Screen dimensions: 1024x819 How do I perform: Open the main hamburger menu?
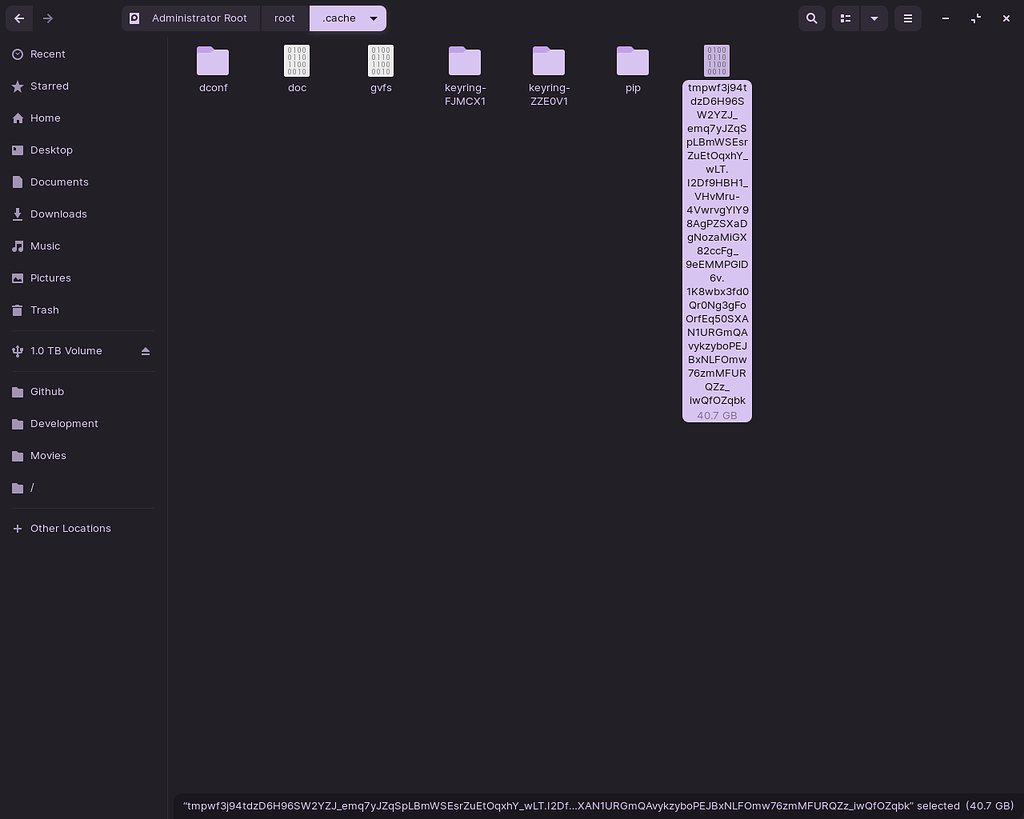coord(907,18)
